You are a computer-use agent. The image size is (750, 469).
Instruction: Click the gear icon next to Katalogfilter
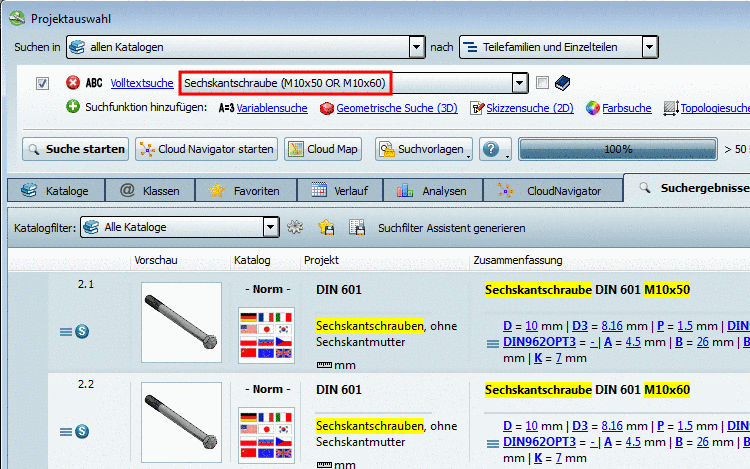295,227
